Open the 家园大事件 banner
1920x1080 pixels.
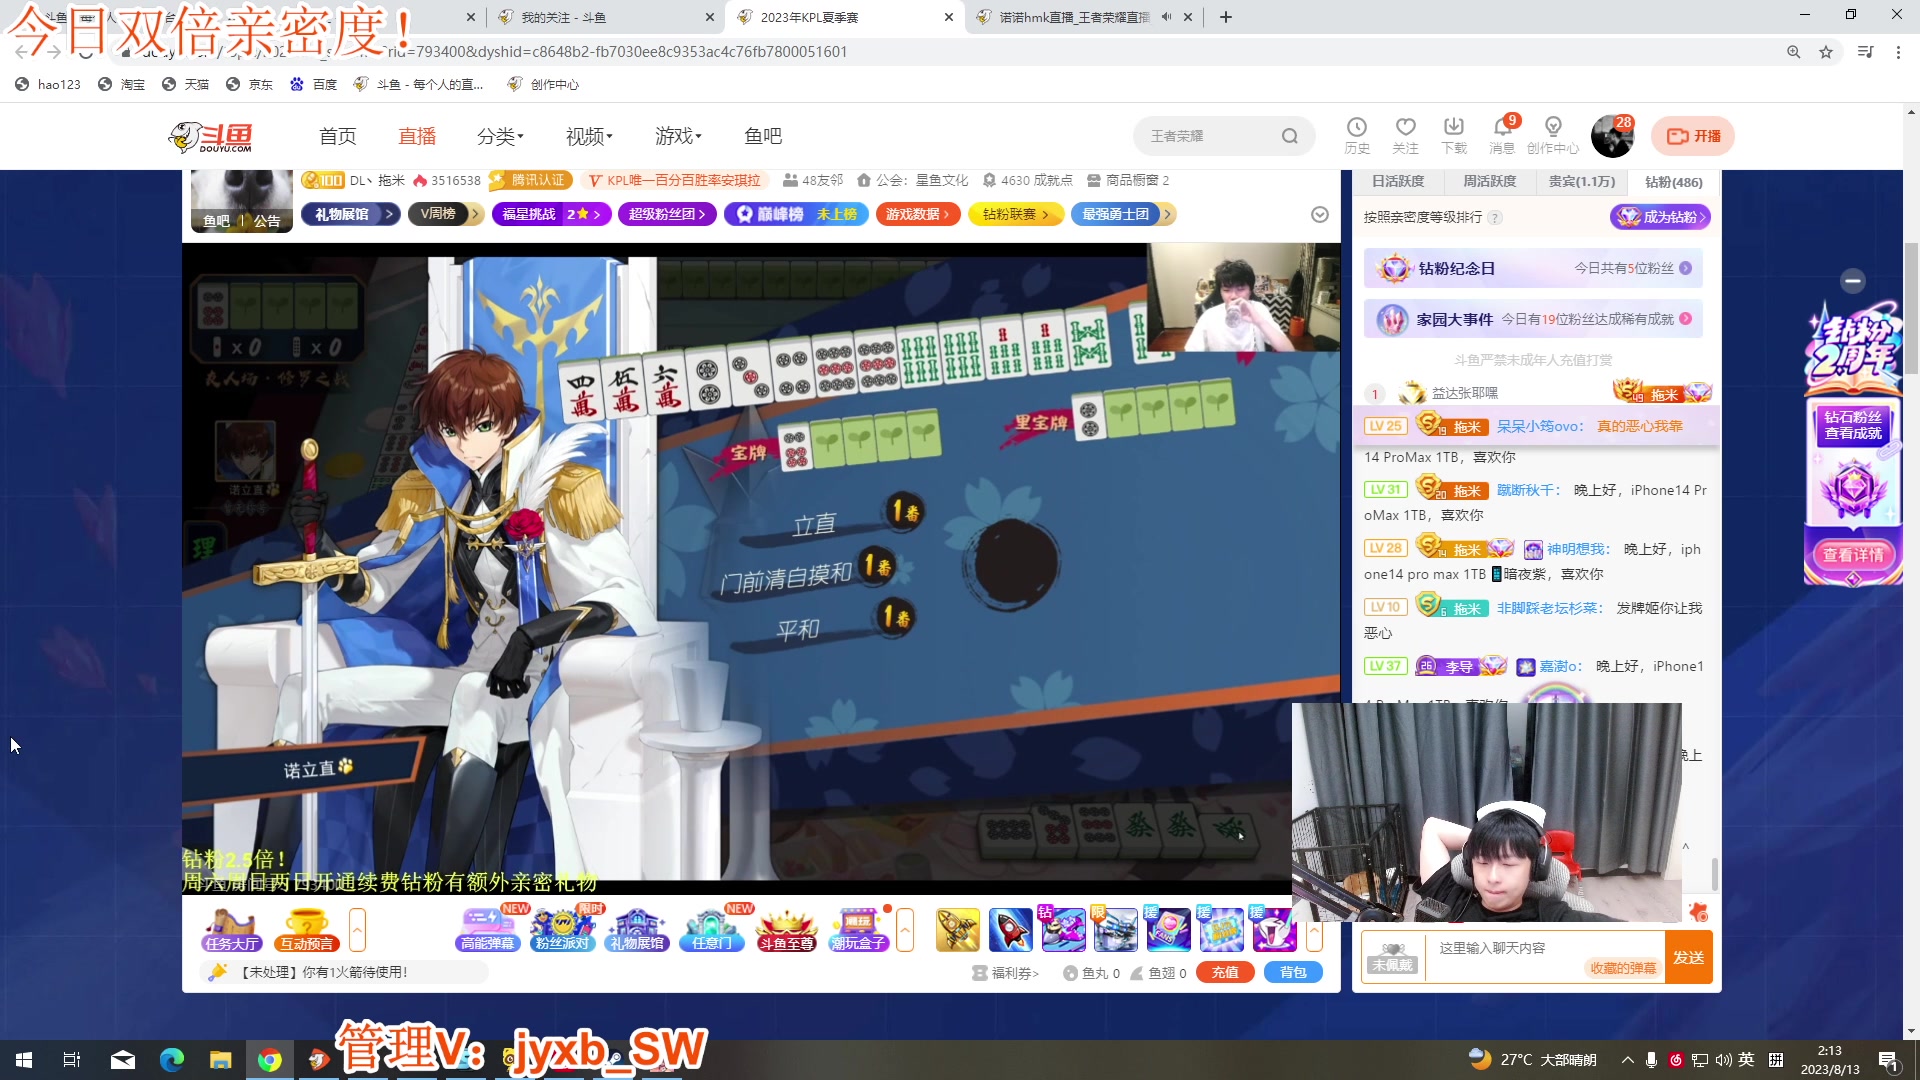(x=1533, y=319)
